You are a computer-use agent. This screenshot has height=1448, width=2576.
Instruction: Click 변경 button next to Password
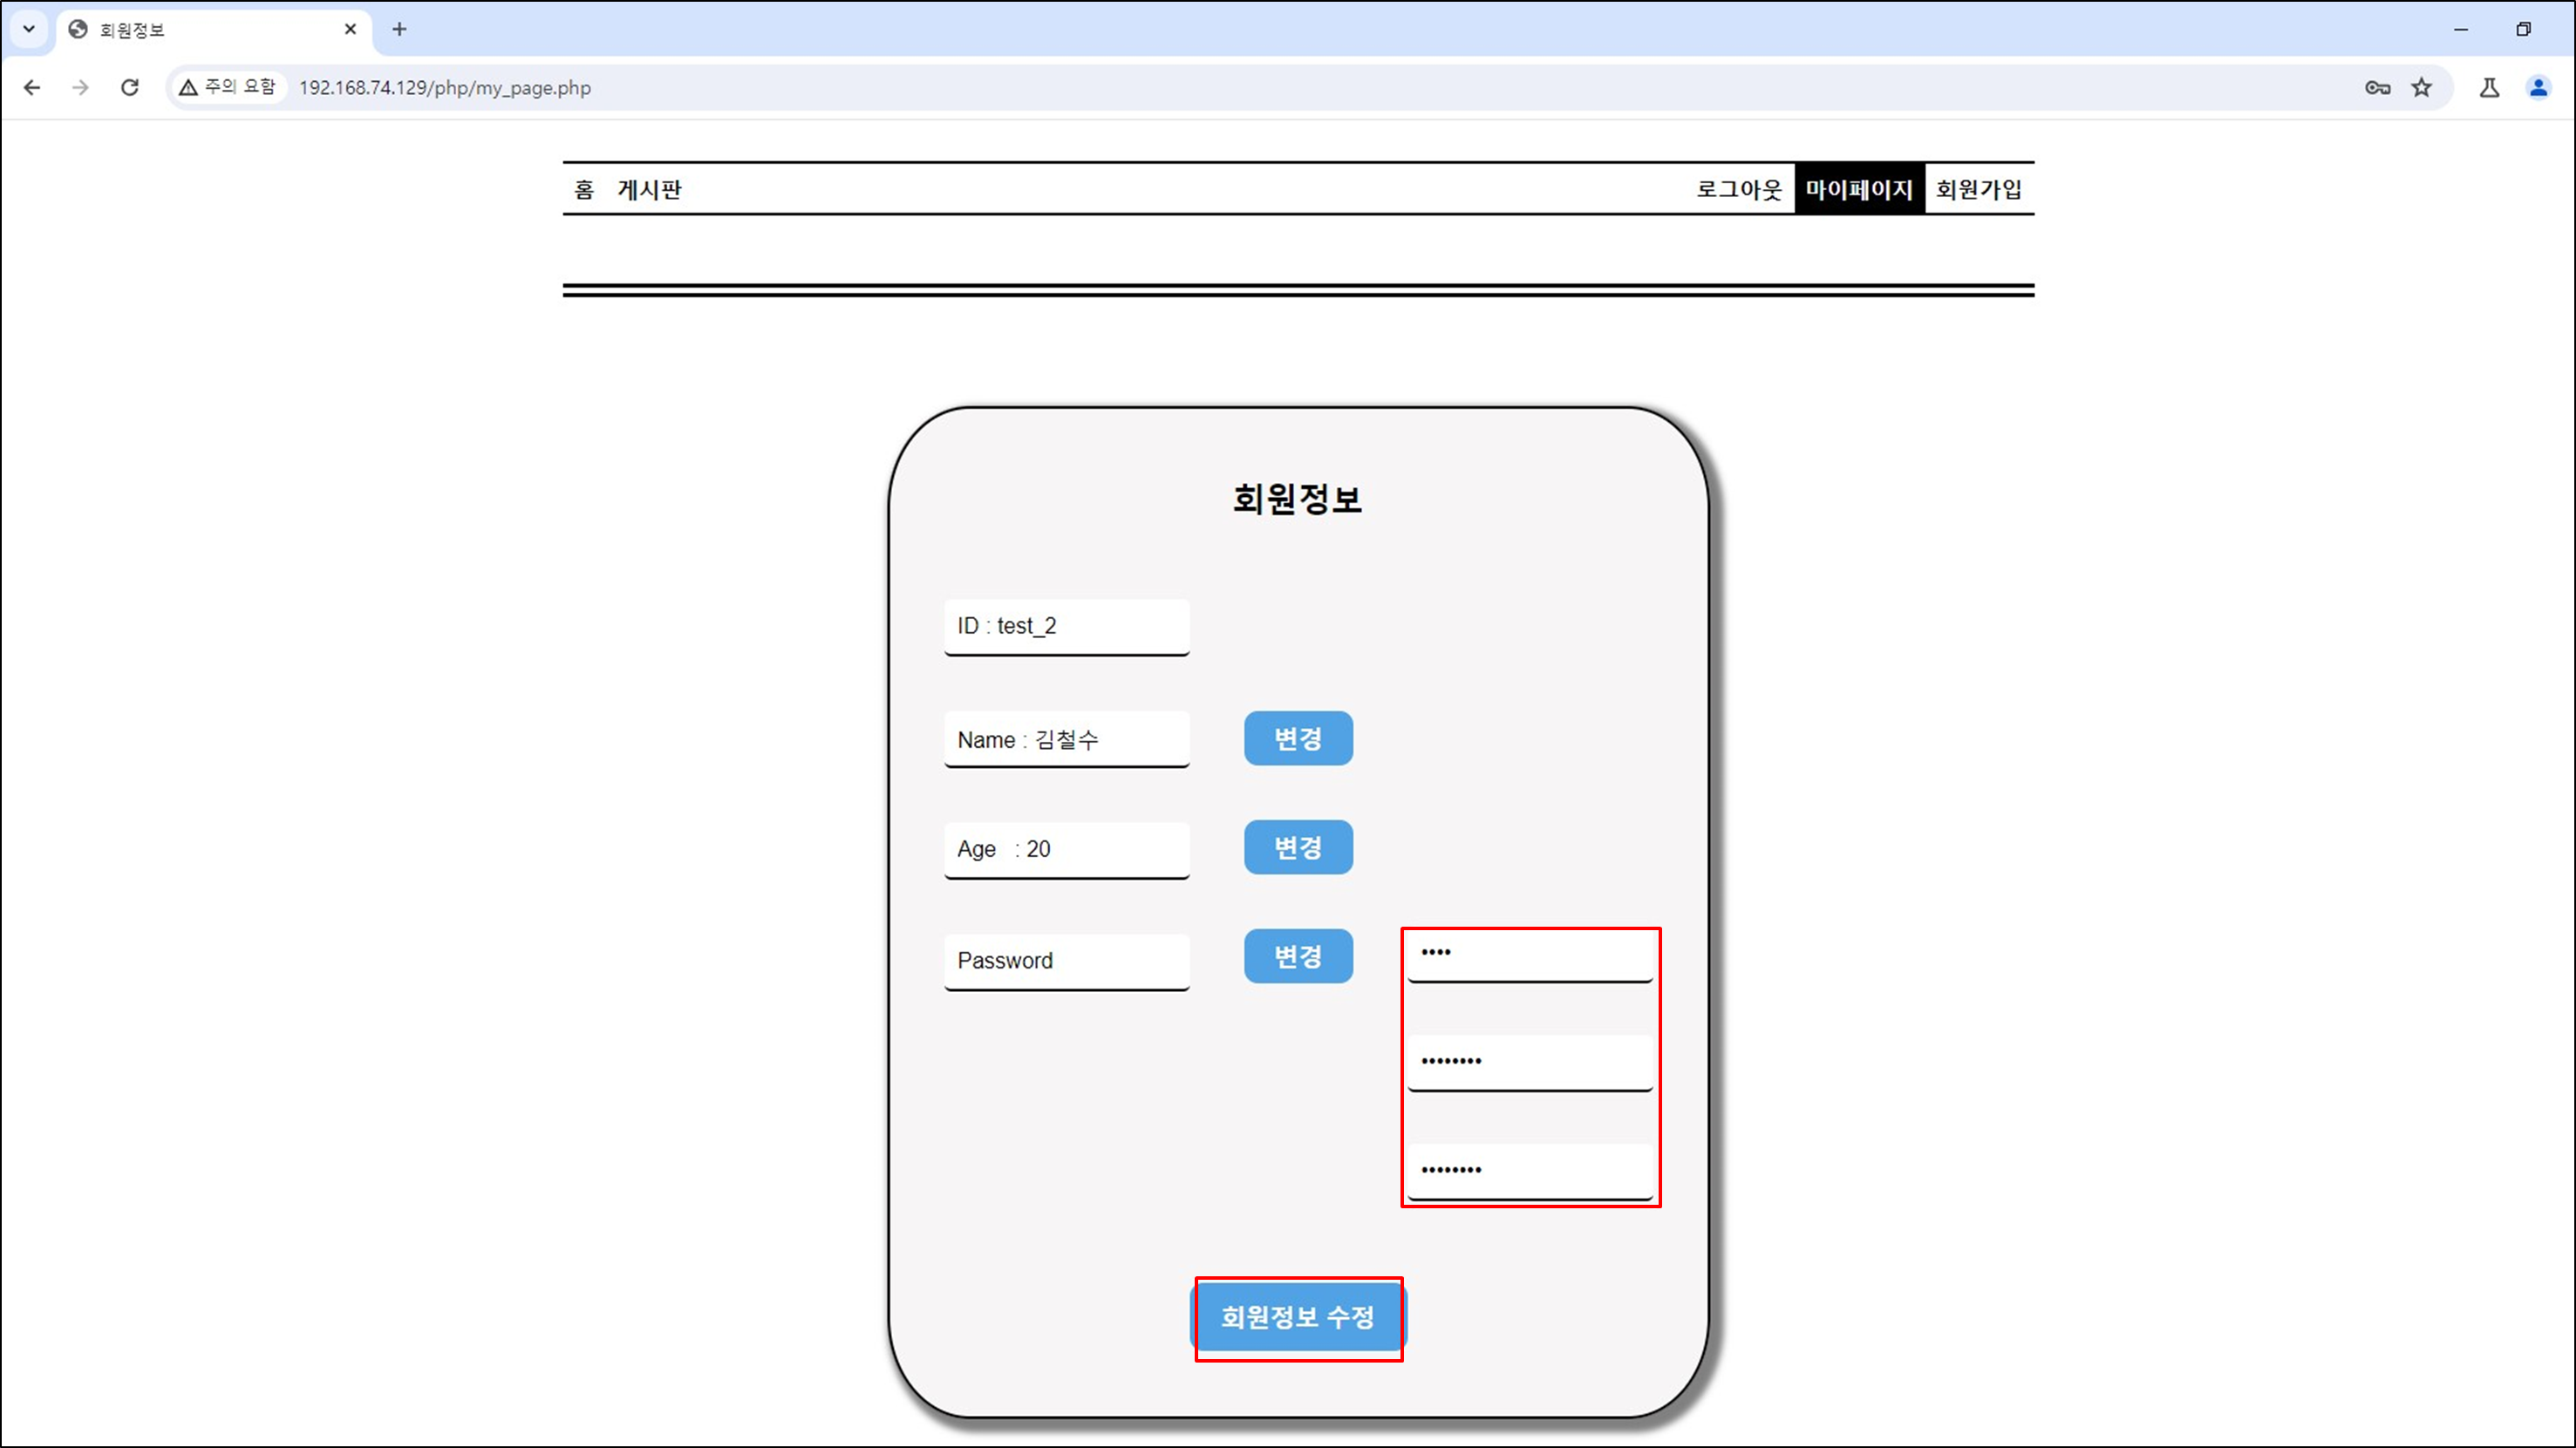click(x=1298, y=956)
